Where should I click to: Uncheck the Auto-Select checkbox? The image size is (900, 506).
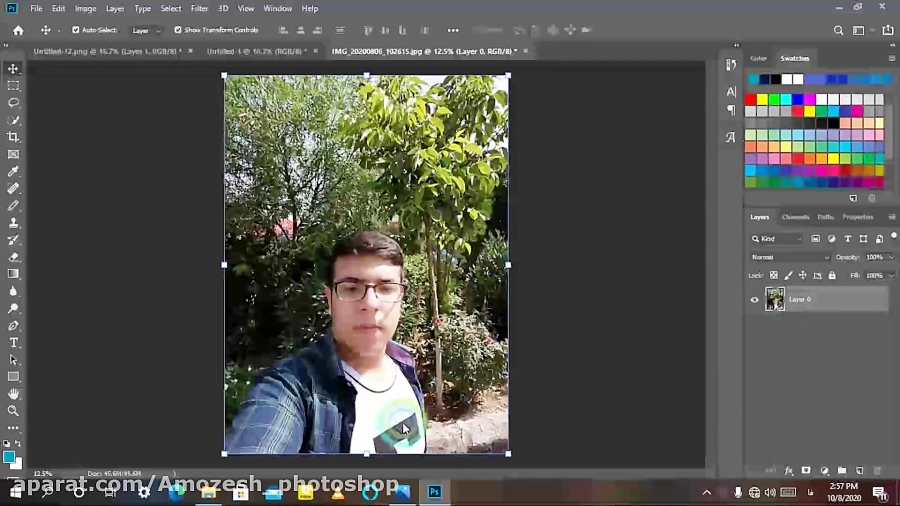tap(76, 30)
